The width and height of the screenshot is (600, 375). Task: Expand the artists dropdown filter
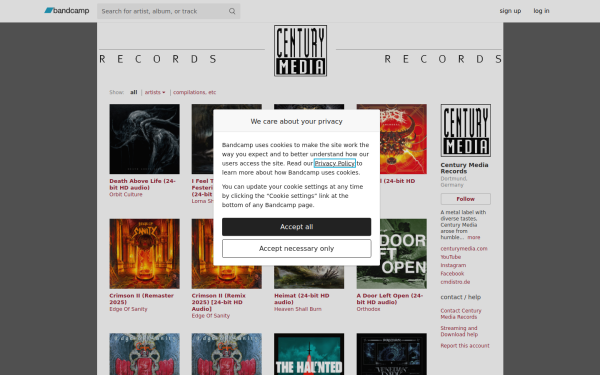(x=155, y=92)
